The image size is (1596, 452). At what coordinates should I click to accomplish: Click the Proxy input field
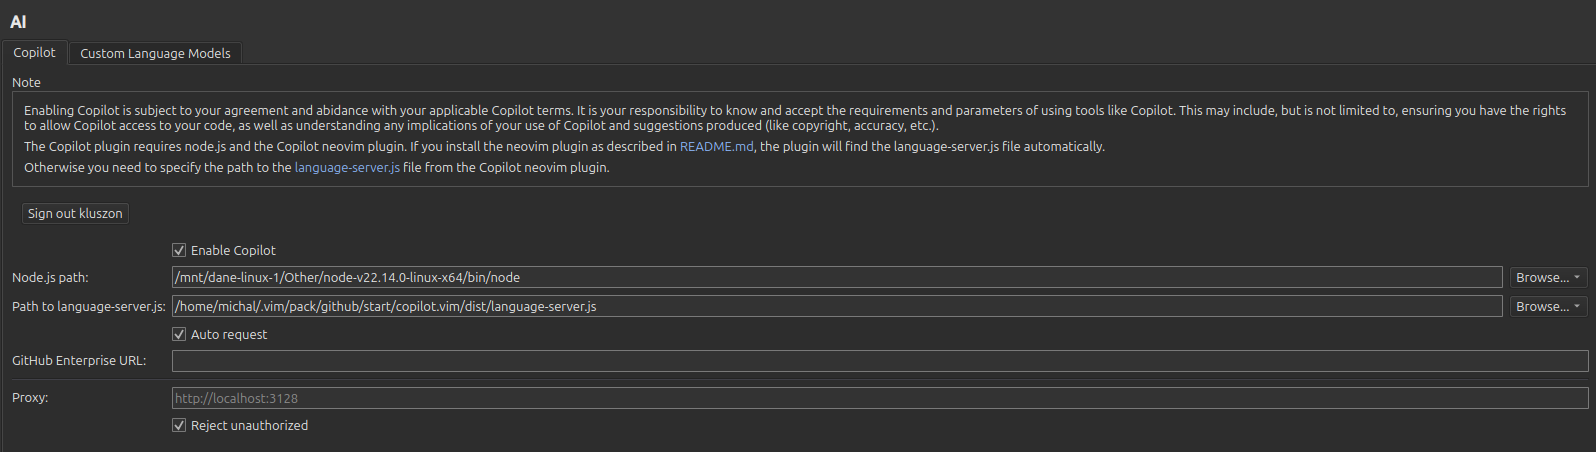coord(879,398)
